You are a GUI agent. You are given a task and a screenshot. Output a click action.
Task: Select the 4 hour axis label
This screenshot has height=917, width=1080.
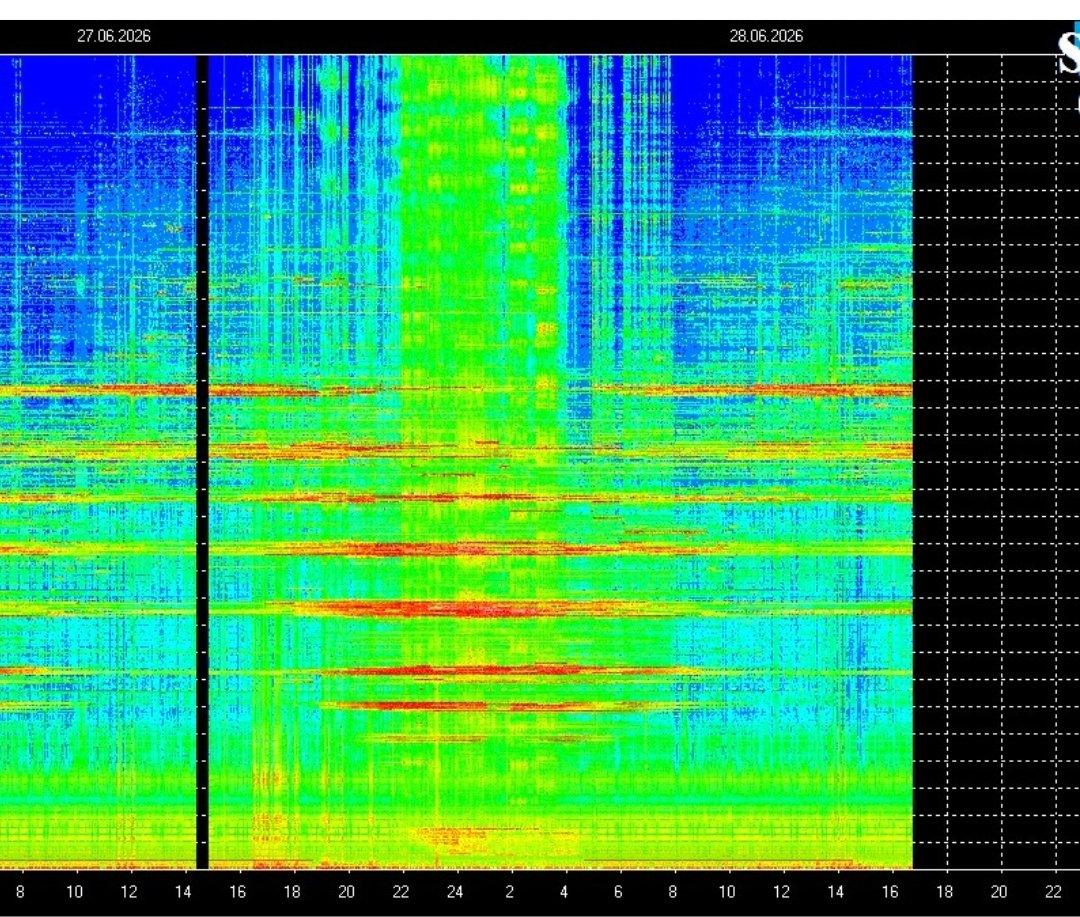563,892
